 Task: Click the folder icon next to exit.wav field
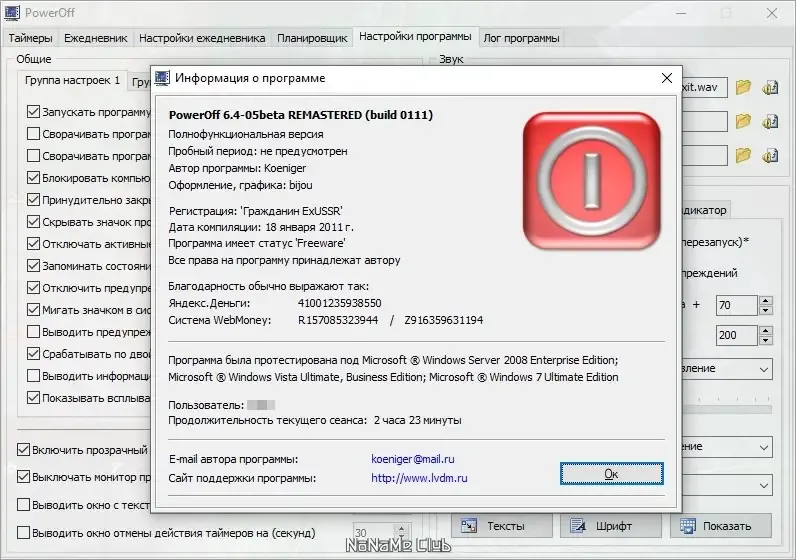[x=743, y=87]
